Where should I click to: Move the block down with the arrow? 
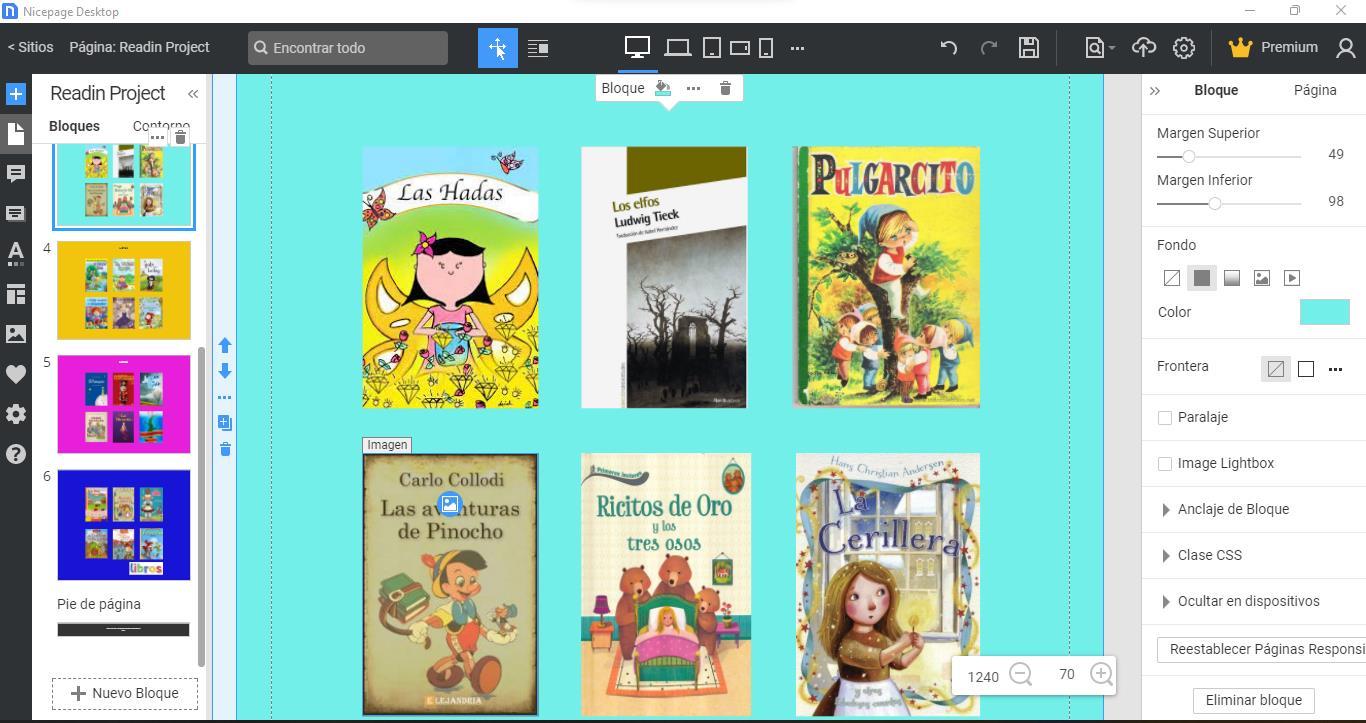tap(225, 371)
